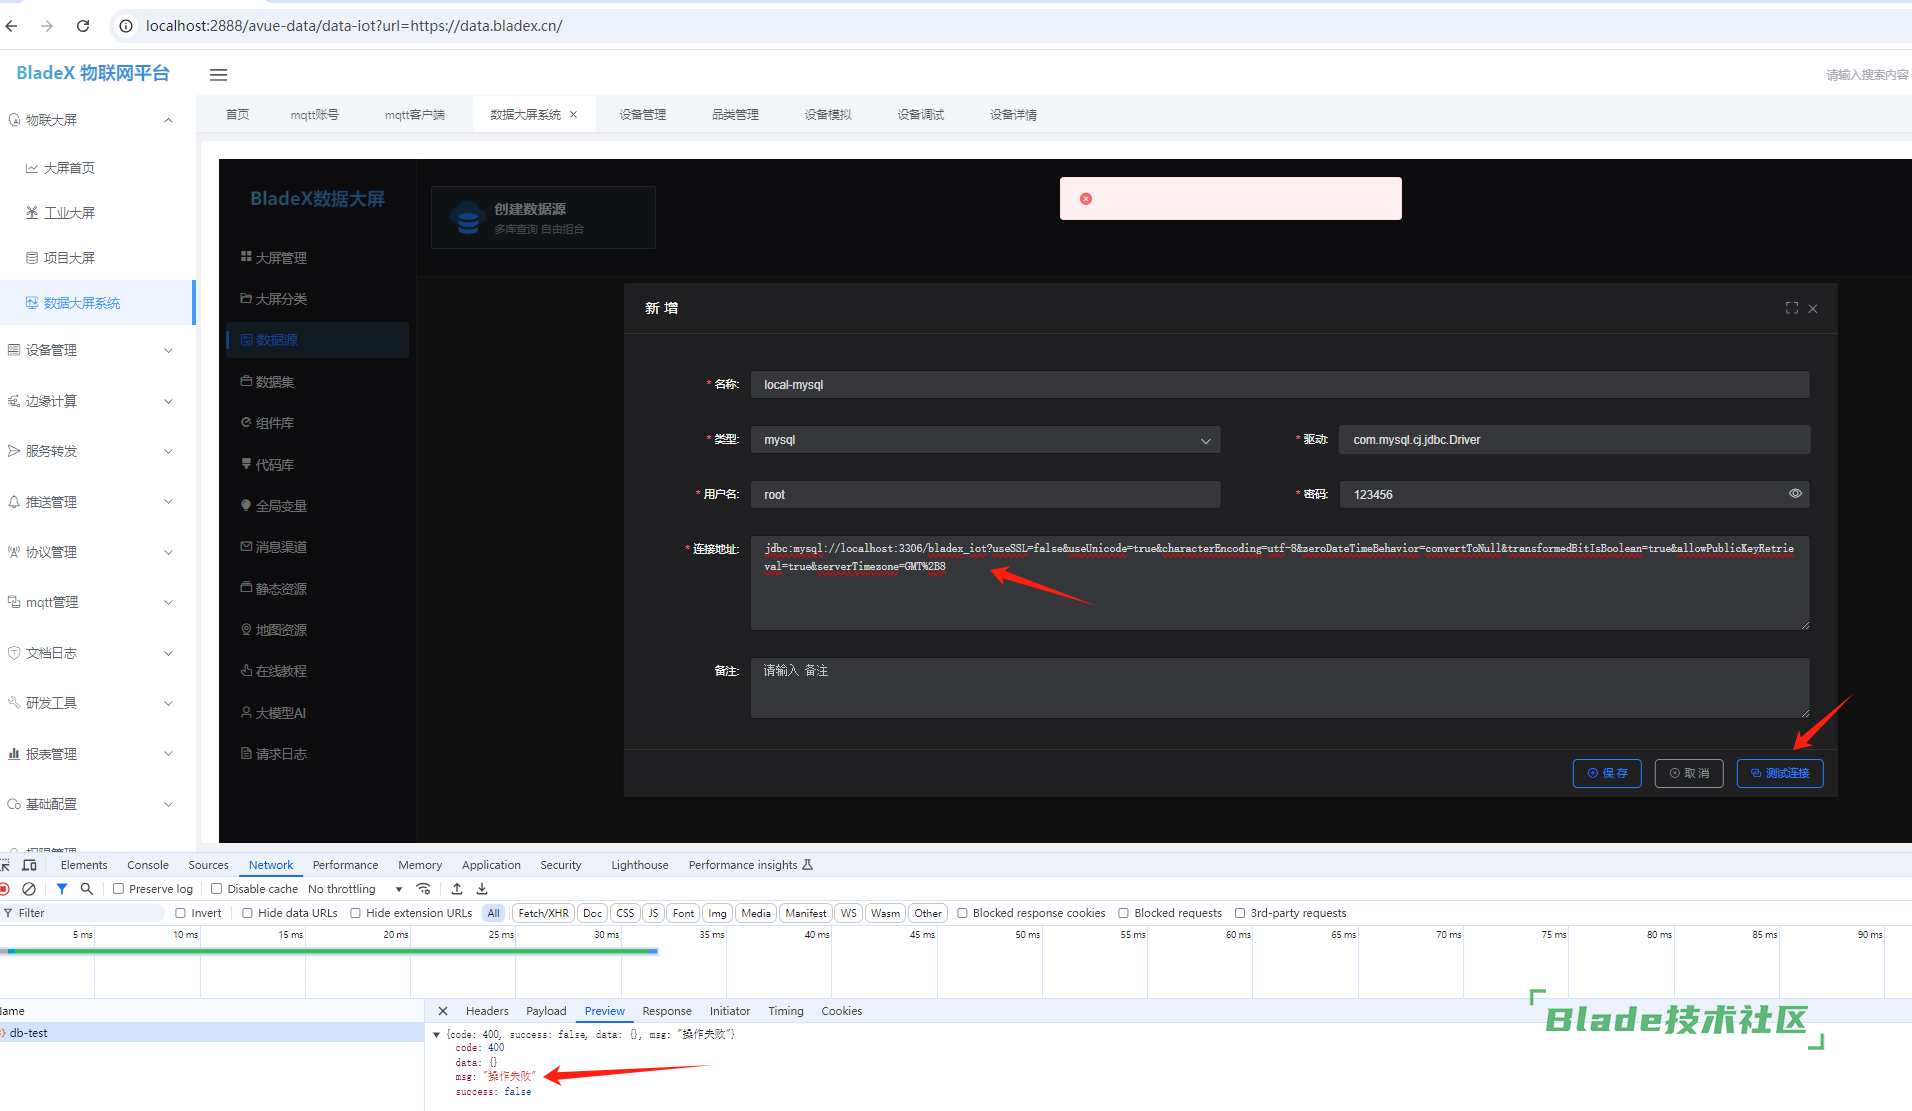This screenshot has height=1111, width=1912.
Task: Expand 边缘计算 sidebar group
Action: pyautogui.click(x=97, y=401)
